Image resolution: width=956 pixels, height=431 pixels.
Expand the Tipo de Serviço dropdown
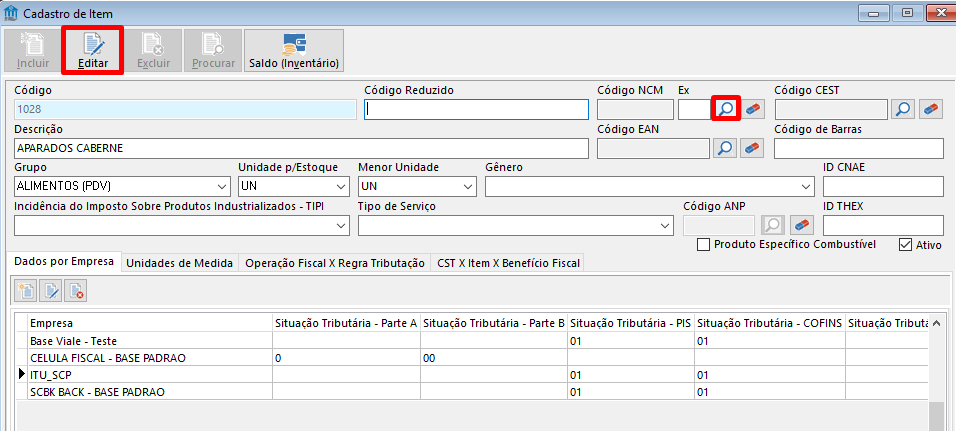click(x=665, y=226)
